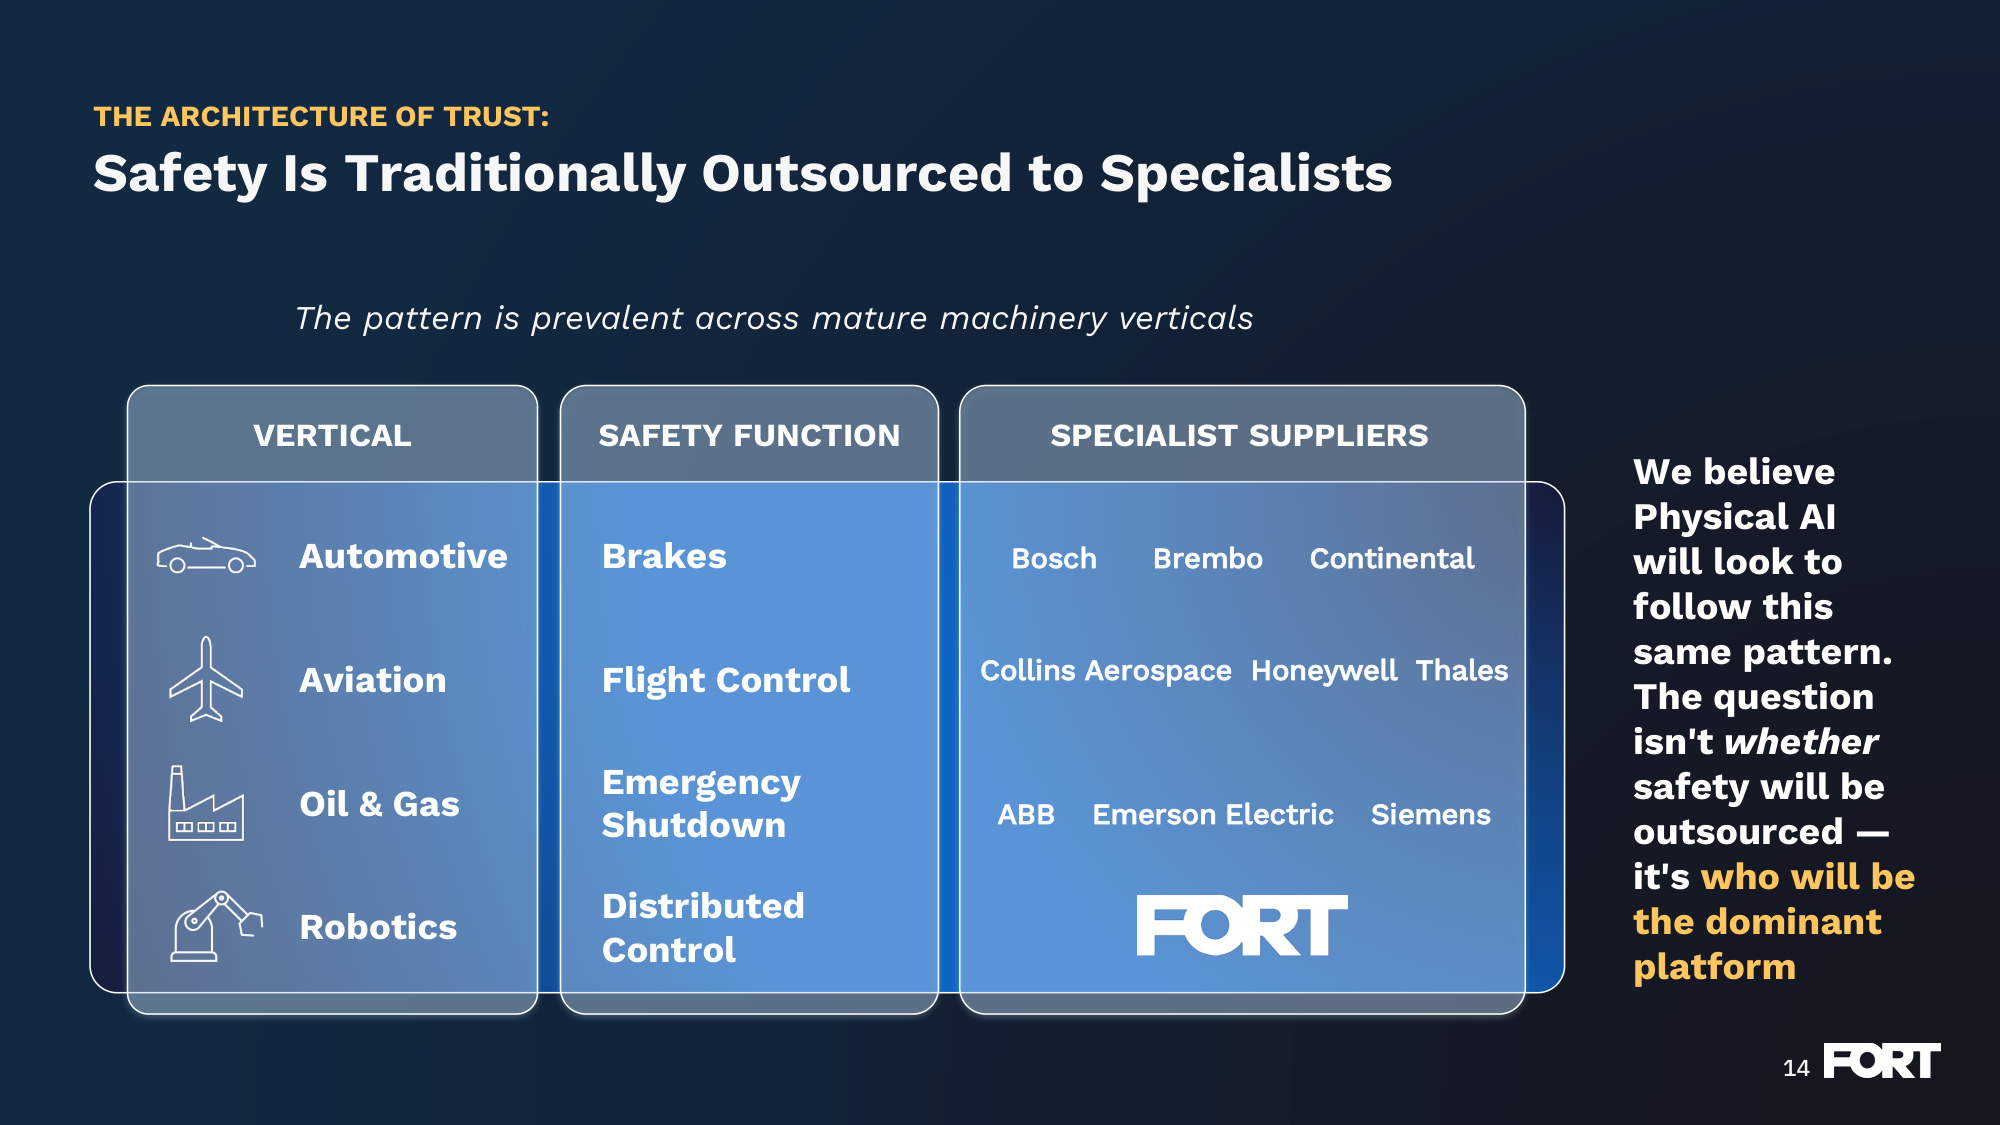Click the Emergency Shutdown label
The height and width of the screenshot is (1125, 2000).
[701, 803]
